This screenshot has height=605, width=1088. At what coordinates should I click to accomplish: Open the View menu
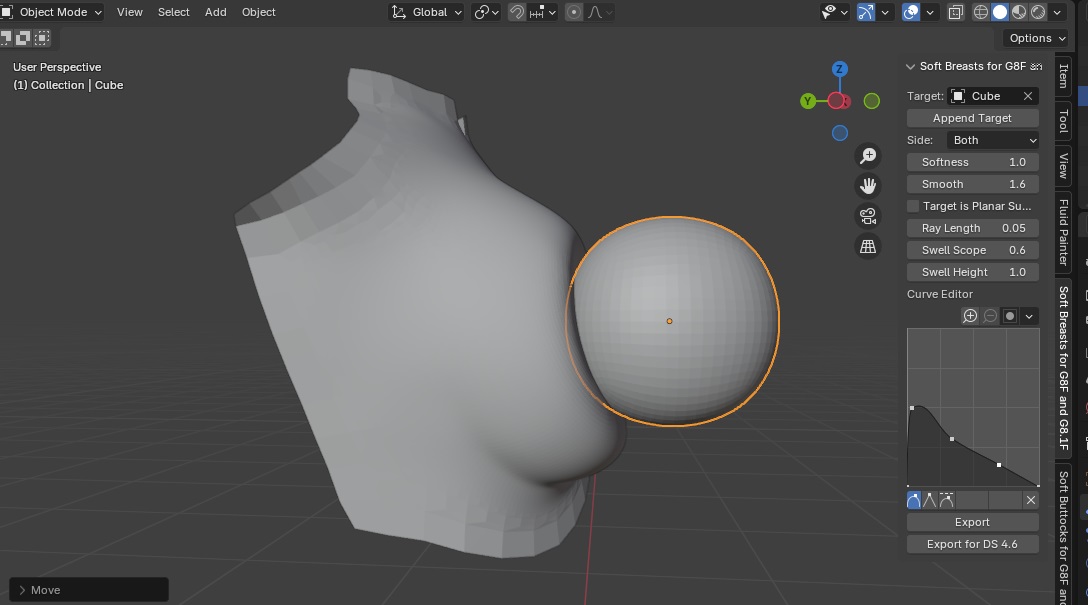click(129, 12)
